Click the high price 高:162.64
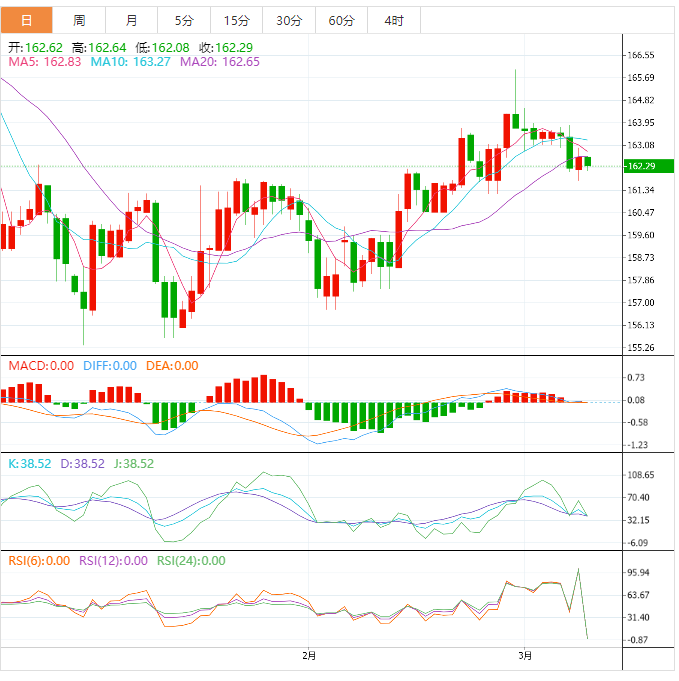The image size is (679, 681). pos(99,47)
